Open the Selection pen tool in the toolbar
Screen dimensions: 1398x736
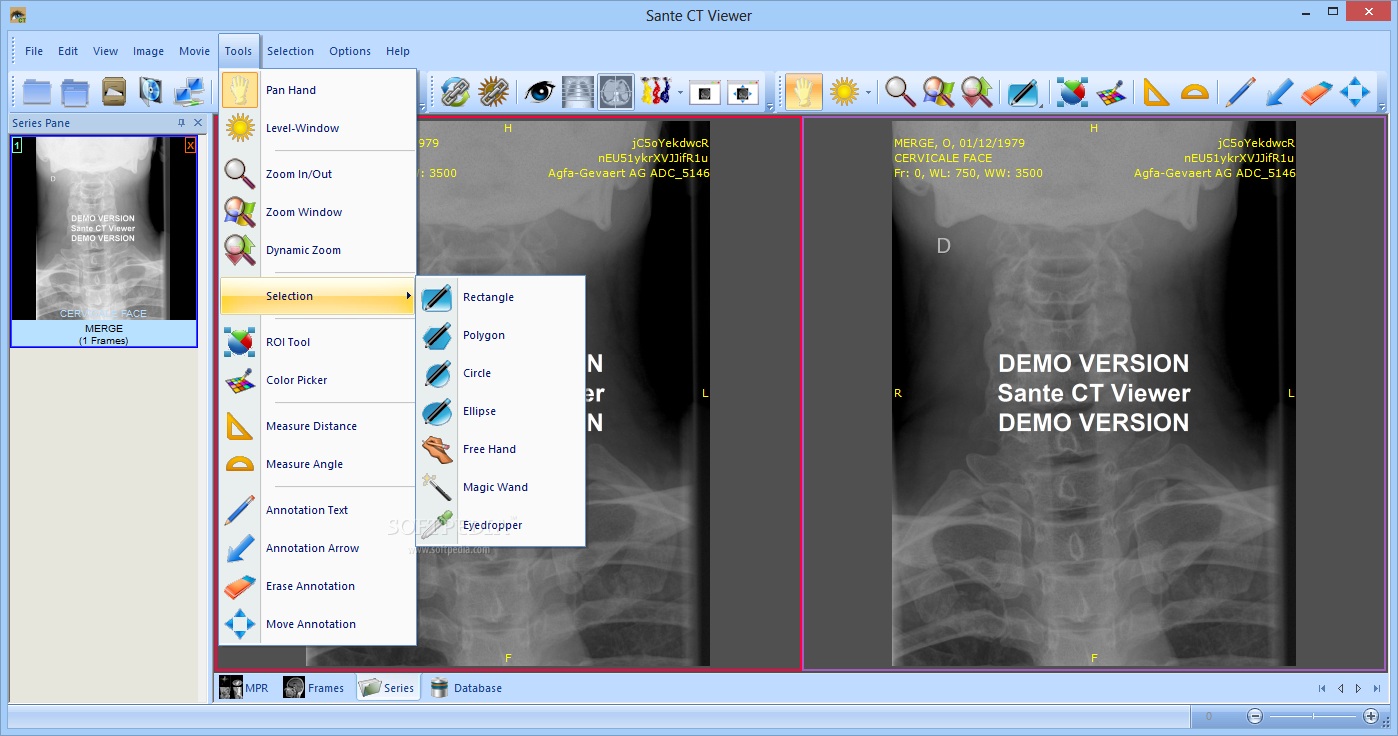pyautogui.click(x=1023, y=92)
